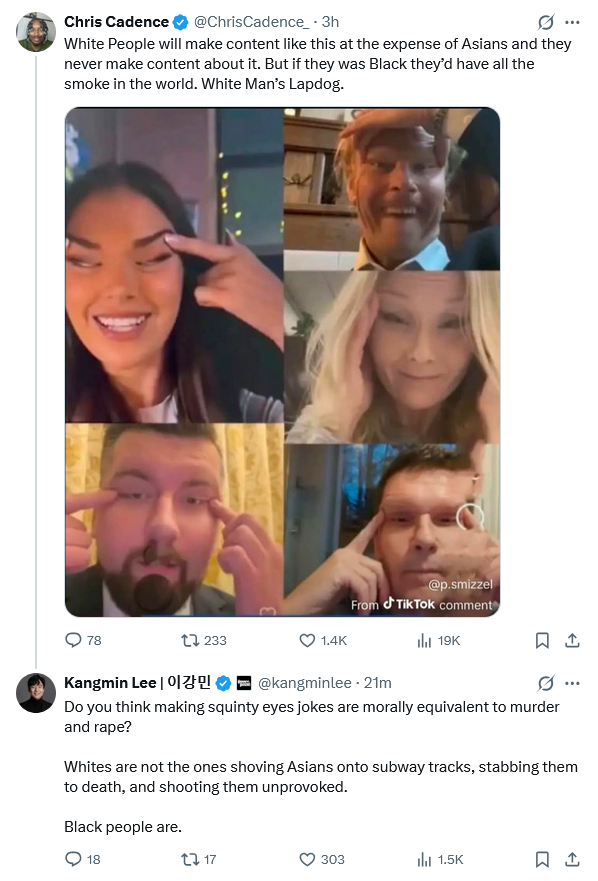The image size is (598, 881).
Task: Bookmark Chris Cadence's post
Action: 542,640
